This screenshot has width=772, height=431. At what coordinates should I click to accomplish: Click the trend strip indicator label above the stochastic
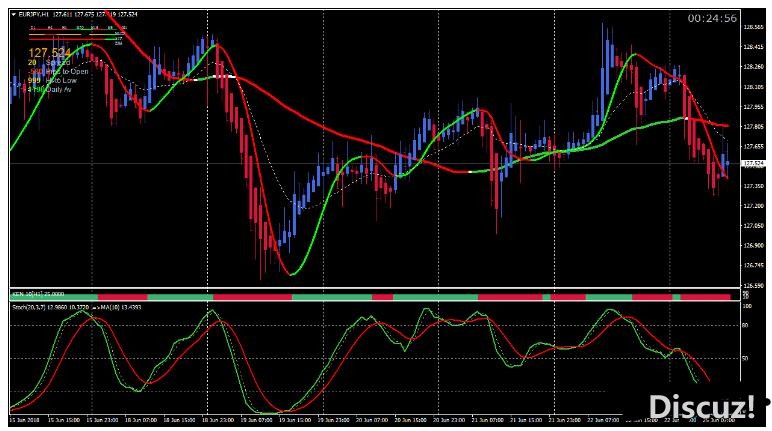coord(38,294)
